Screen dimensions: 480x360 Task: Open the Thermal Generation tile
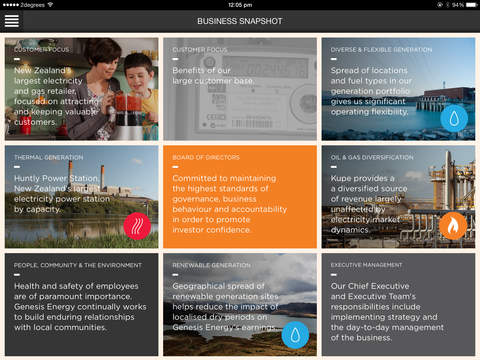tap(82, 197)
